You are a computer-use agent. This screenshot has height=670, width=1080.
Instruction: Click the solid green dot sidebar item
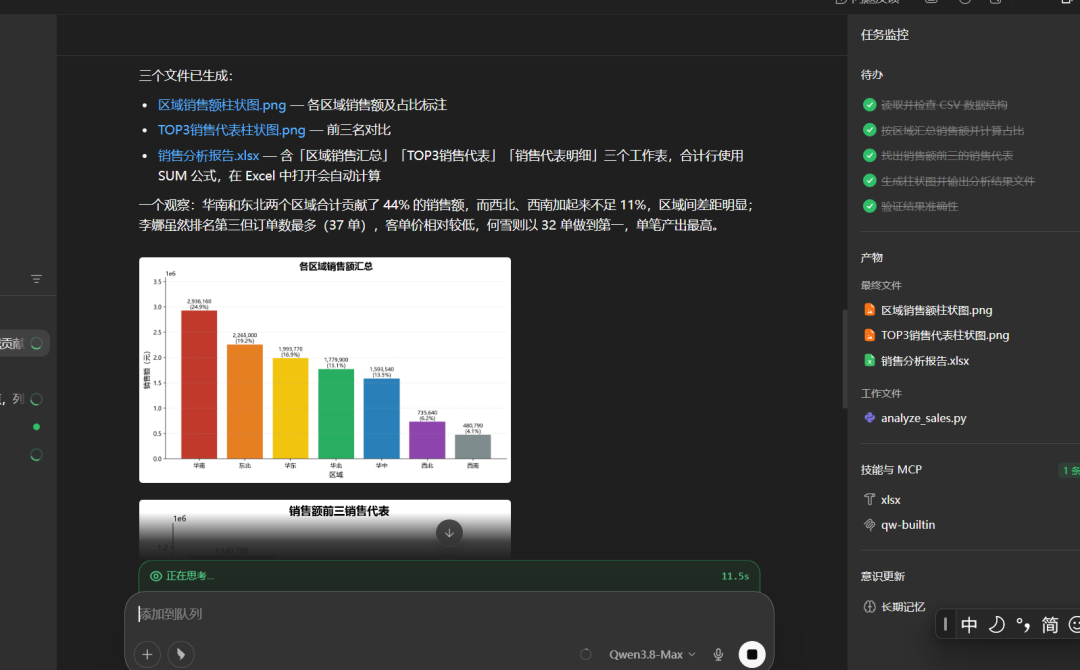[x=37, y=427]
